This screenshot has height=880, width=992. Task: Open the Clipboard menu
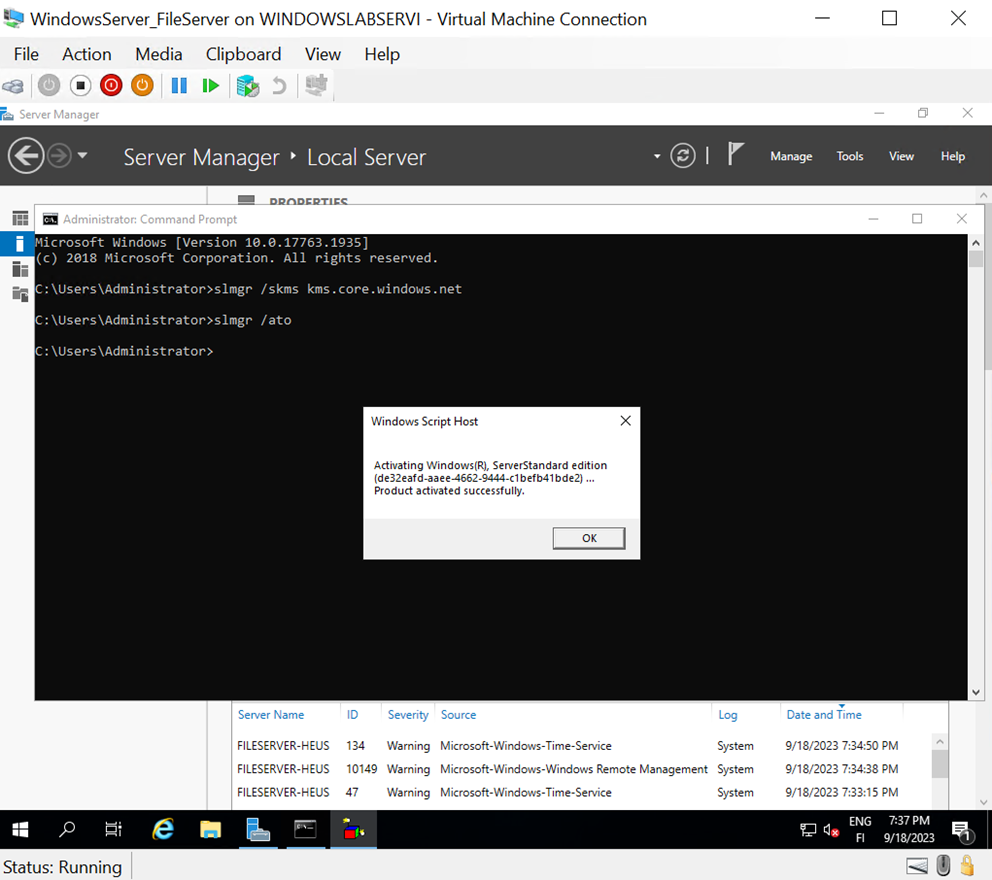click(243, 54)
